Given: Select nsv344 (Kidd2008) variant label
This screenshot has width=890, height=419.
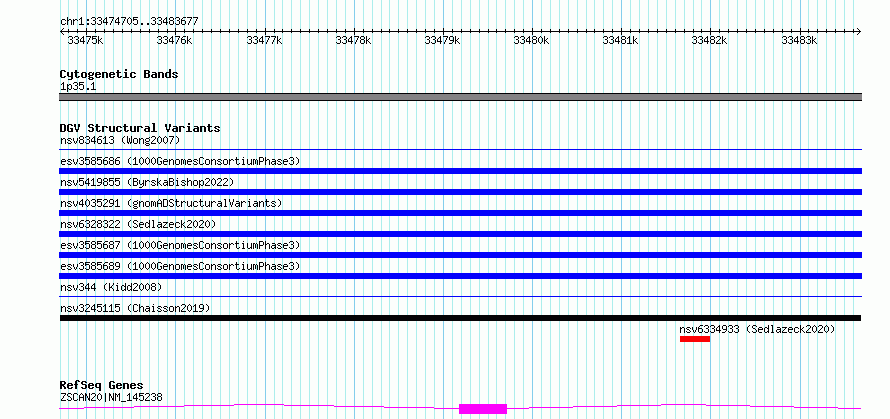Looking at the screenshot, I should coord(111,287).
